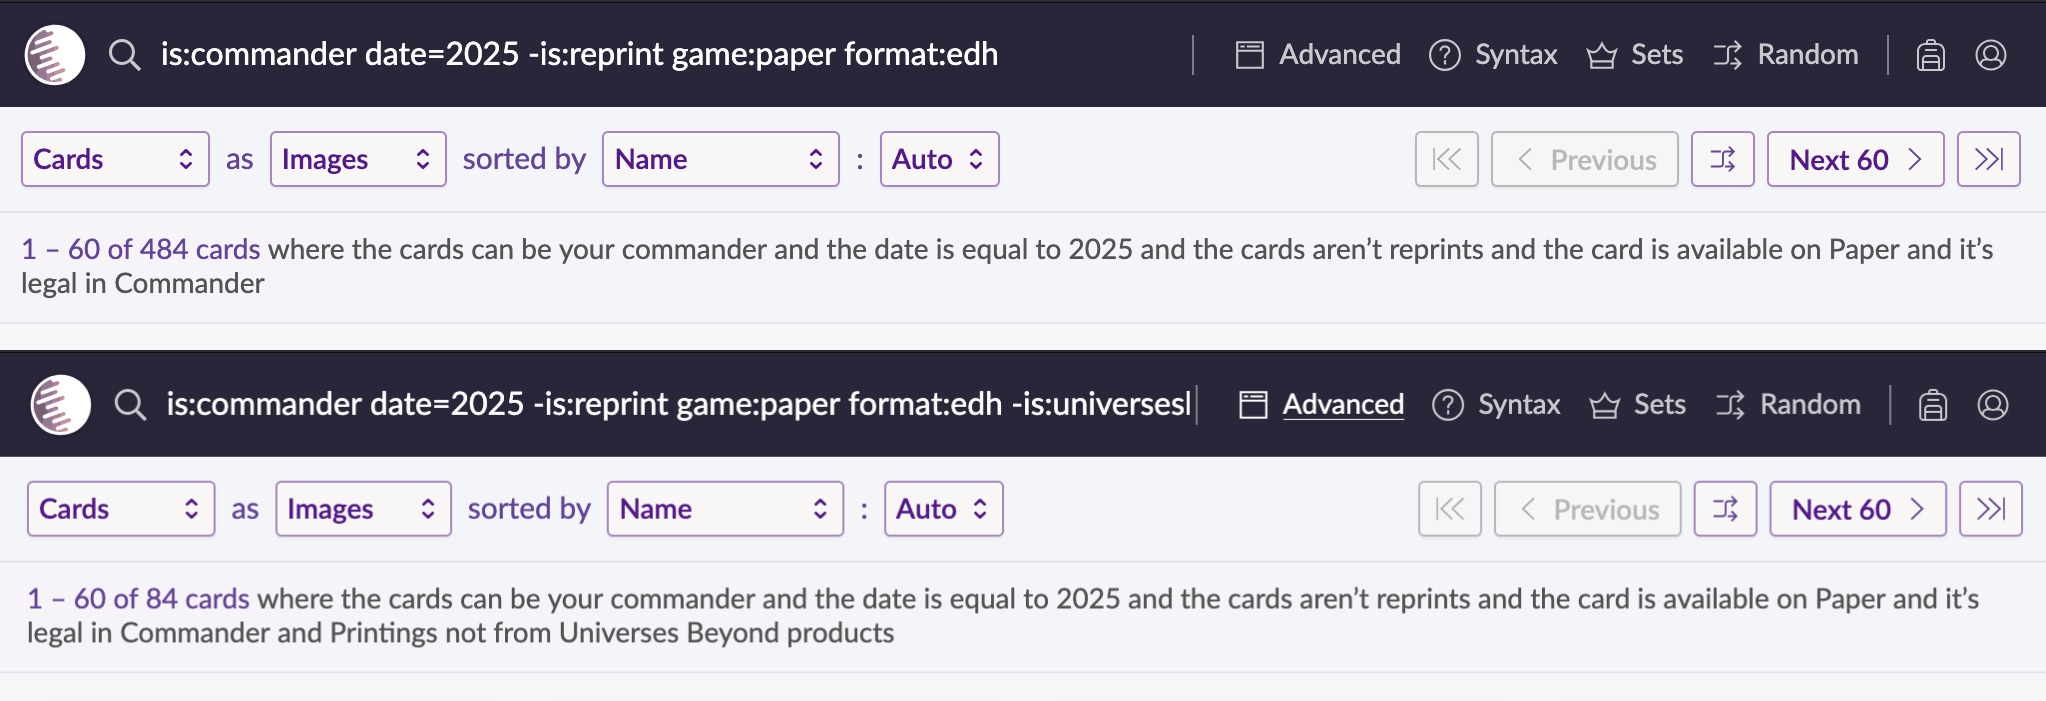The image size is (2046, 701).
Task: Open Syntax guide in top header
Action: click(1493, 54)
